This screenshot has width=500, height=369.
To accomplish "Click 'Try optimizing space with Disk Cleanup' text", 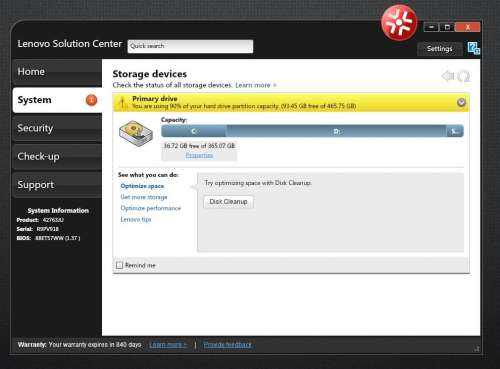I will (258, 183).
